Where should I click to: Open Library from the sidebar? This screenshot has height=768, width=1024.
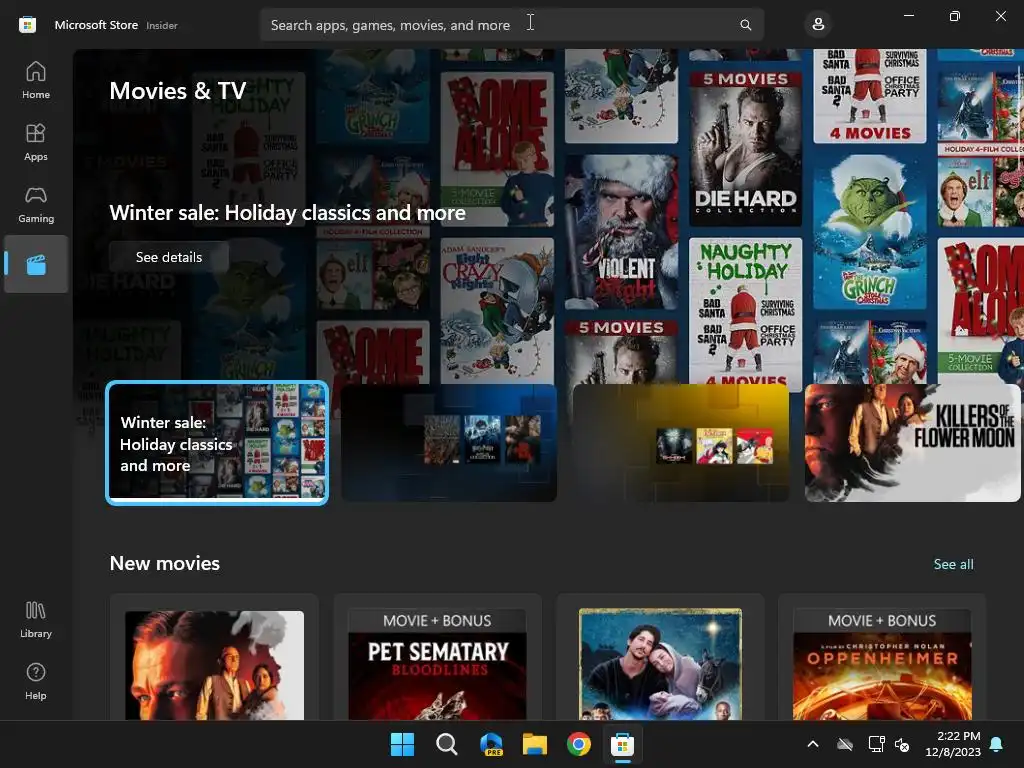36,619
